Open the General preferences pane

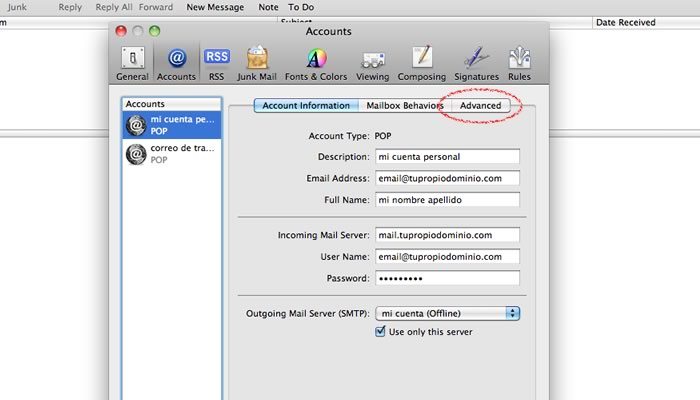[132, 63]
